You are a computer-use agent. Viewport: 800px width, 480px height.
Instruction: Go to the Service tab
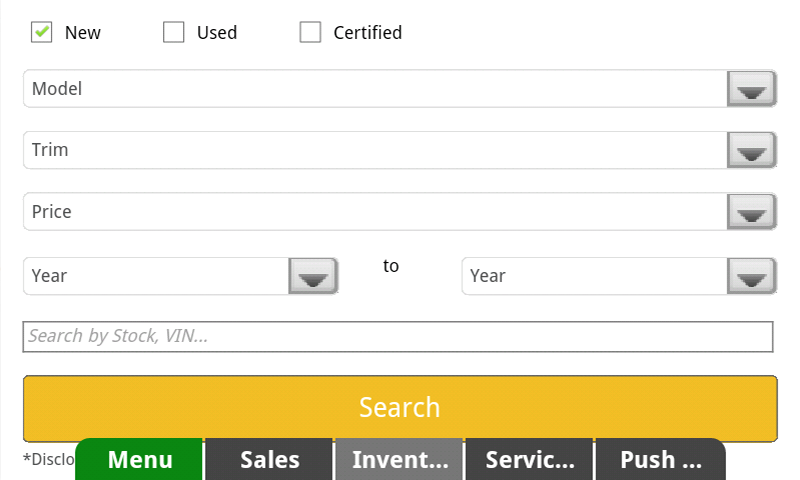point(530,460)
